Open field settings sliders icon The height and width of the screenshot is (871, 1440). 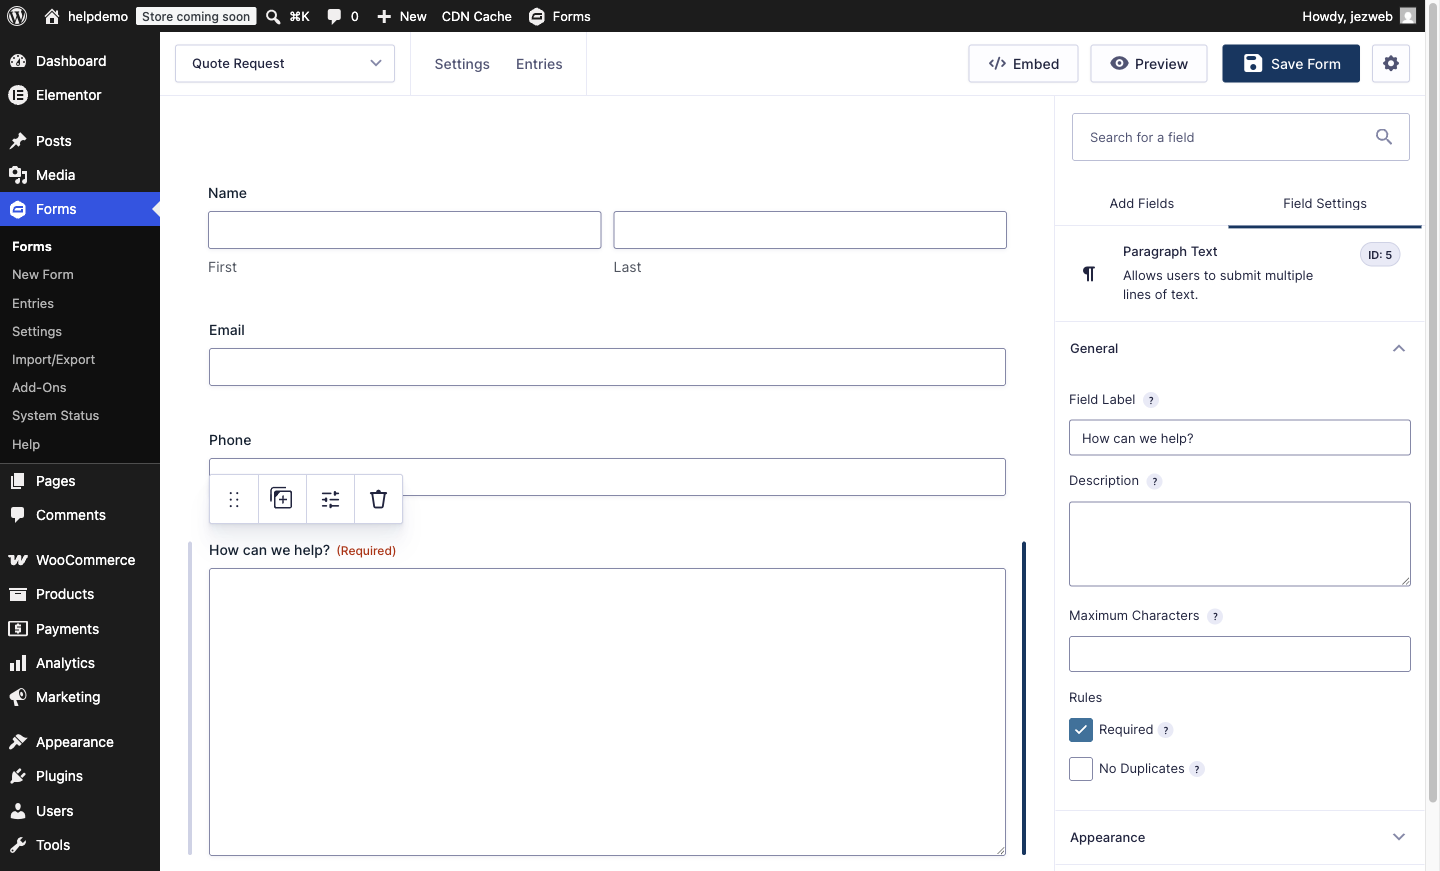[330, 499]
